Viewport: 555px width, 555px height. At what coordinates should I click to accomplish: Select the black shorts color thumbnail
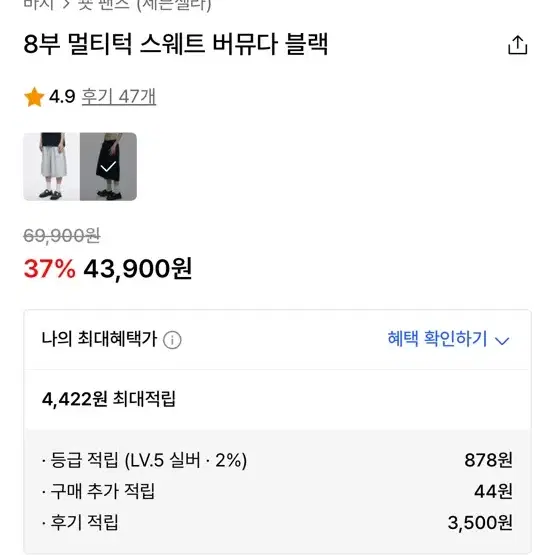(108, 166)
